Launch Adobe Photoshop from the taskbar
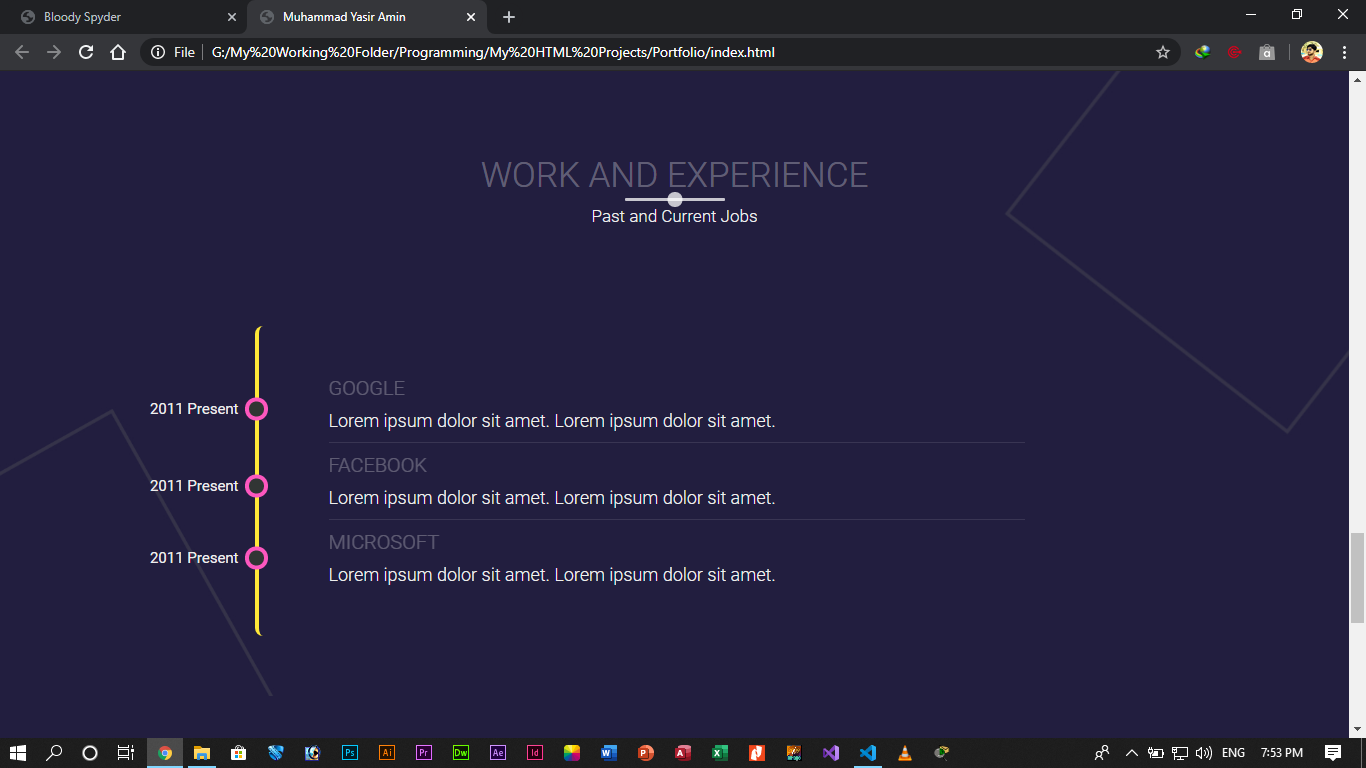The width and height of the screenshot is (1366, 768). tap(349, 753)
